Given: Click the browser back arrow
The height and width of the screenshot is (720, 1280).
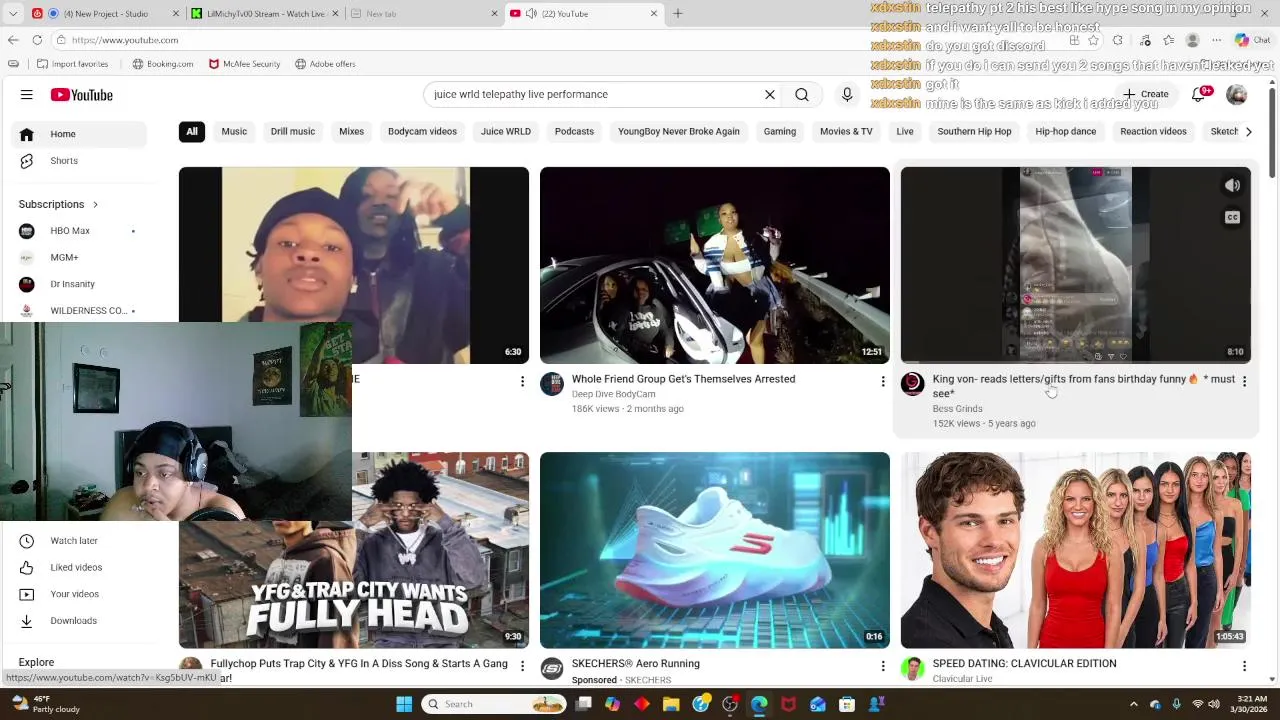Looking at the screenshot, I should pos(13,40).
